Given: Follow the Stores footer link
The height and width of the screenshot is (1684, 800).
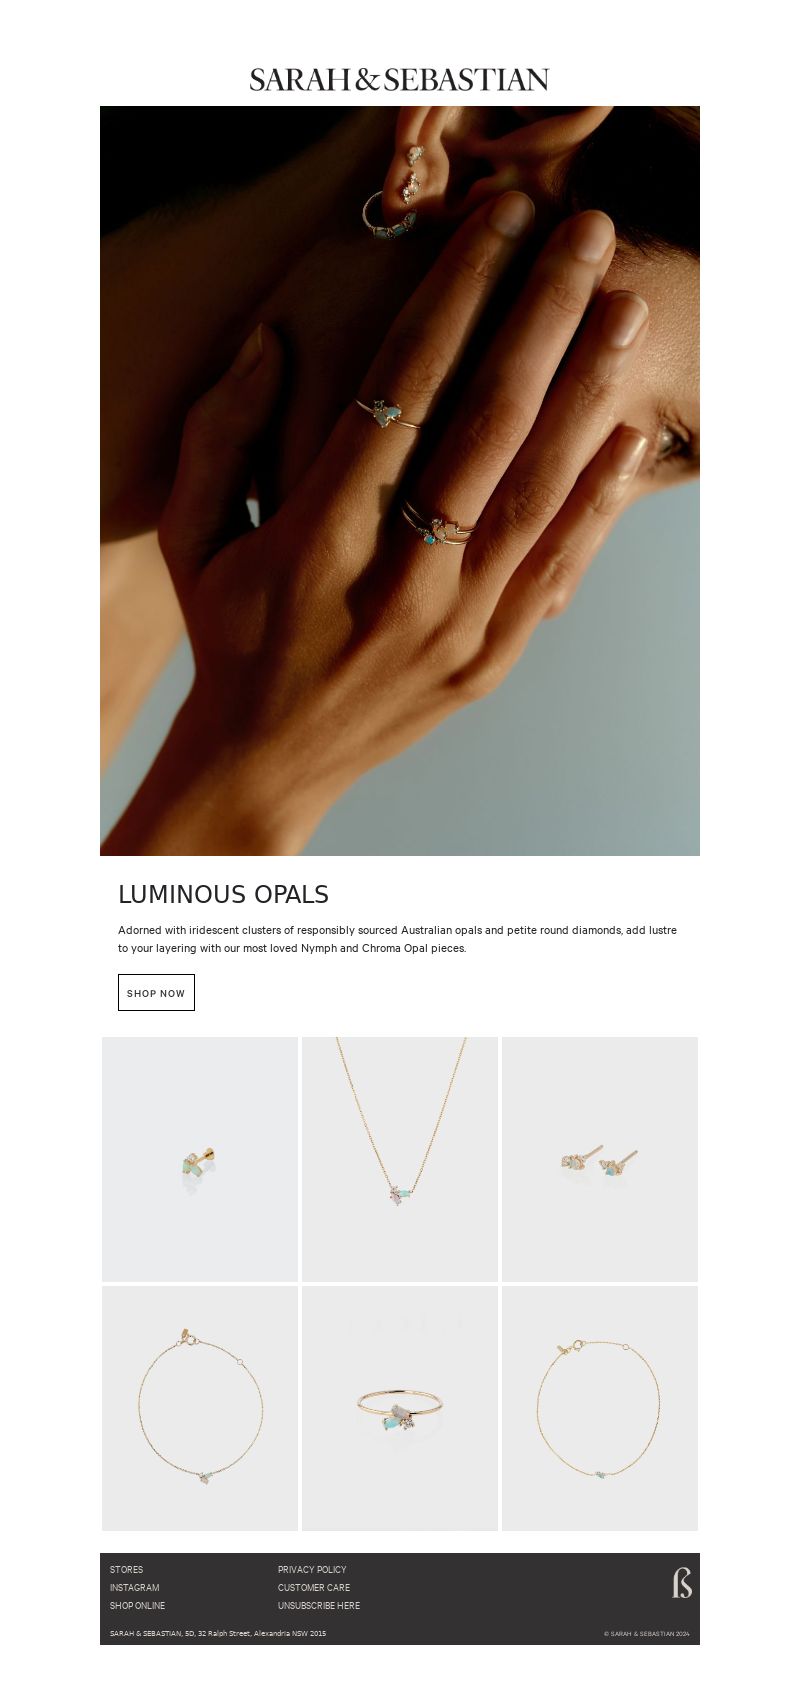Looking at the screenshot, I should coord(126,1570).
